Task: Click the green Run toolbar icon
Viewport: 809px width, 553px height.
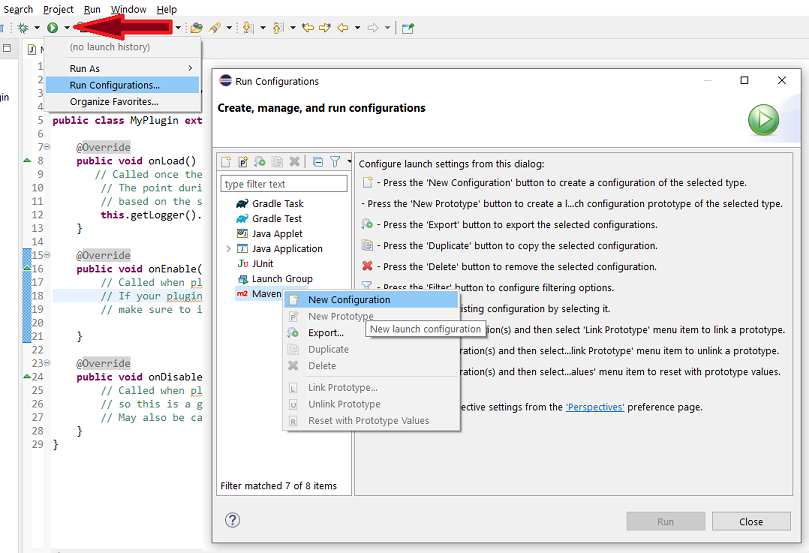Action: click(52, 28)
